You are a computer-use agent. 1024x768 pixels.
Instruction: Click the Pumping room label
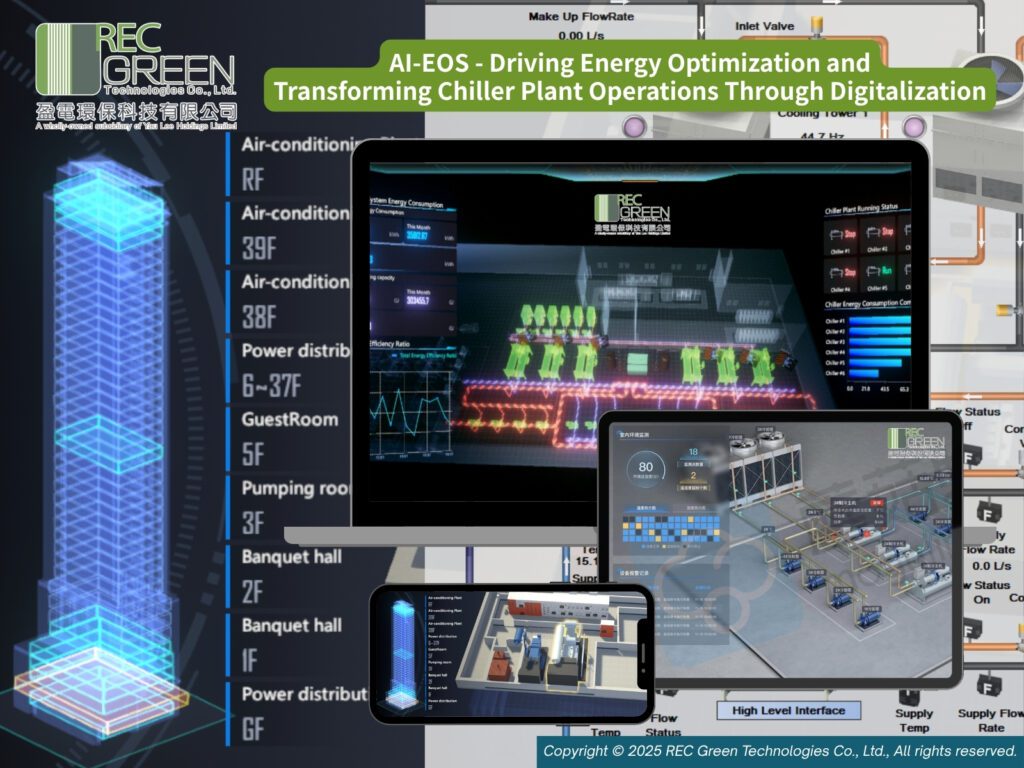296,488
